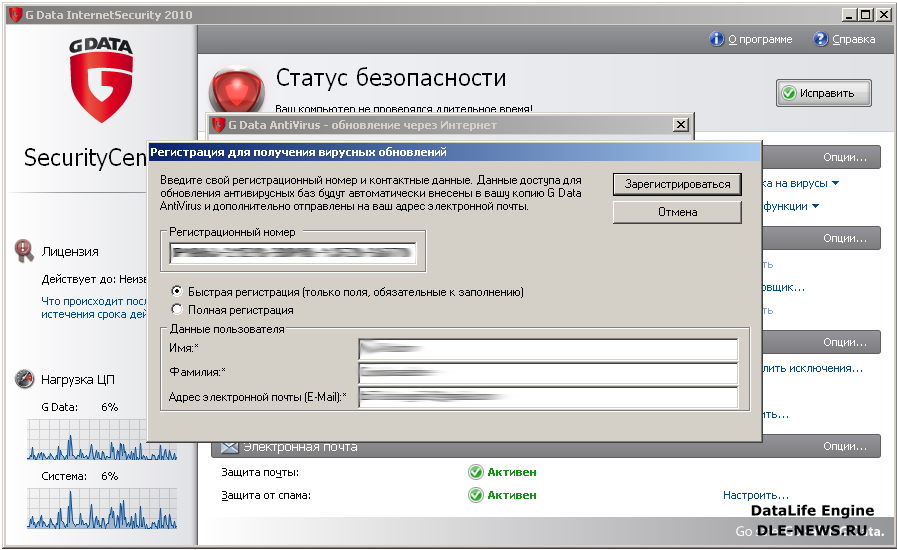The width and height of the screenshot is (897, 550).
Task: Click the topmost Опции button
Action: (x=845, y=157)
